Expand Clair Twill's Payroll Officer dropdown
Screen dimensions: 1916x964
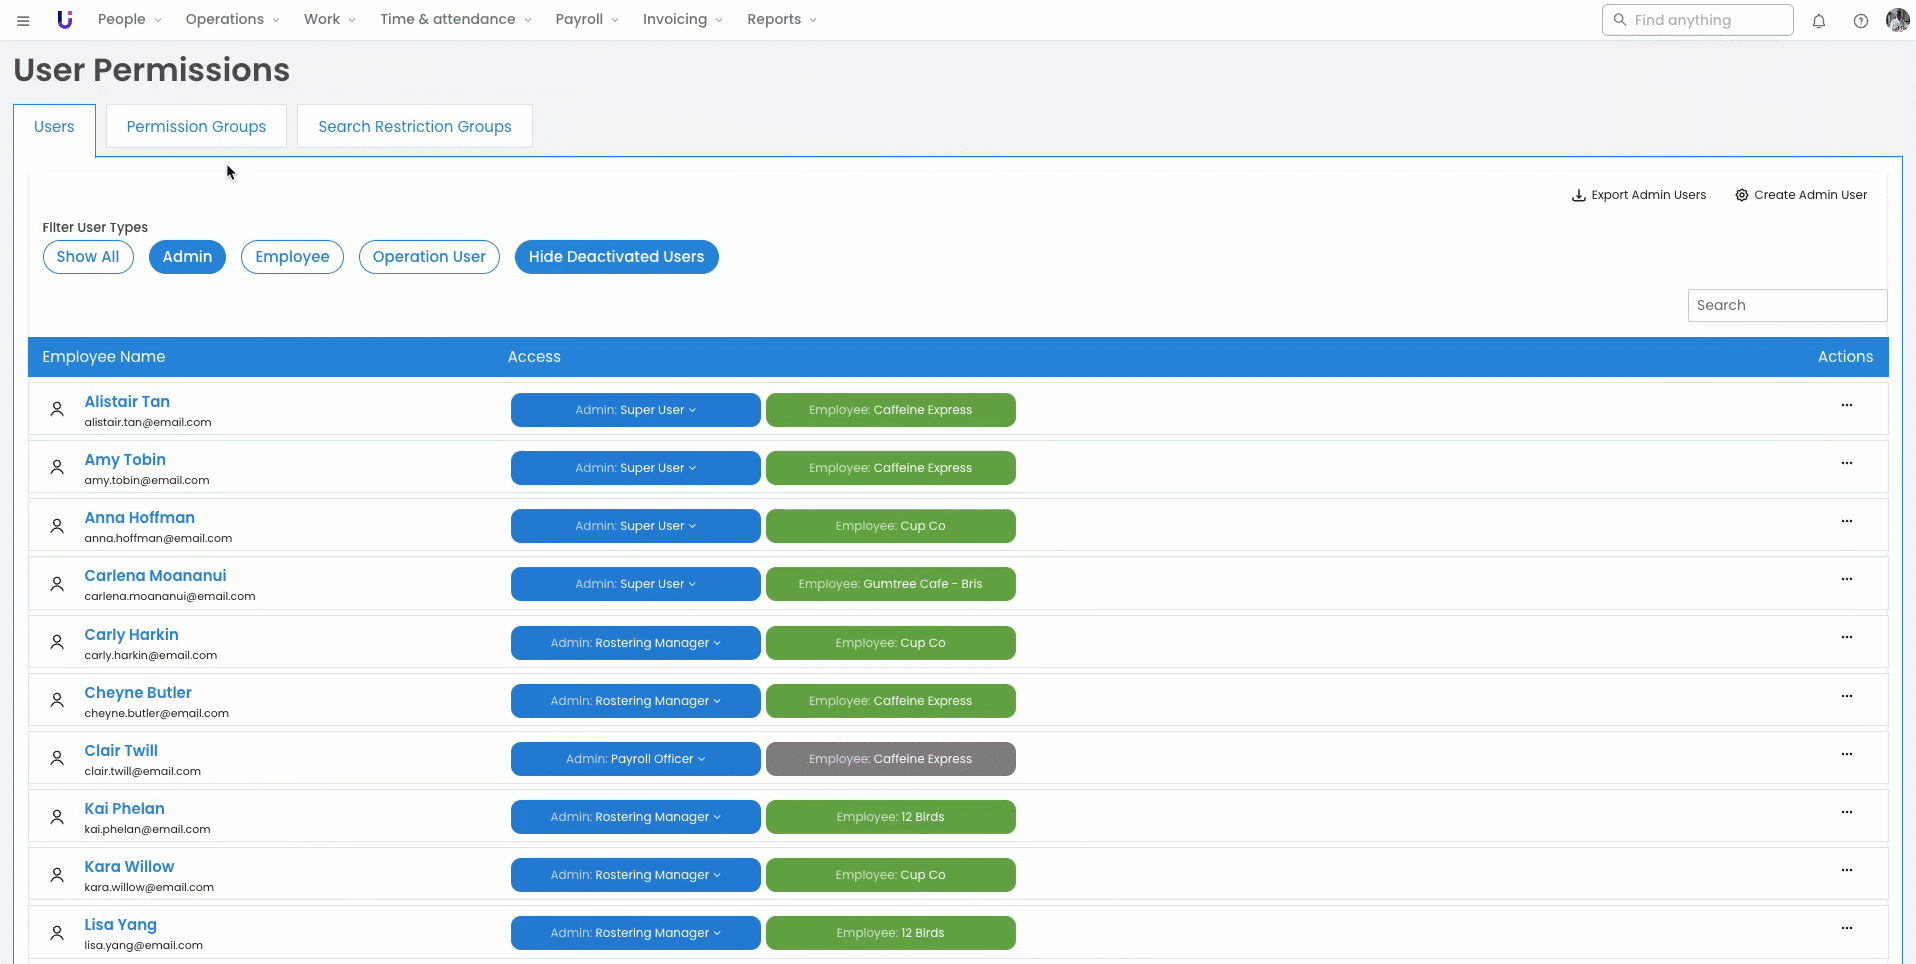pyautogui.click(x=635, y=759)
